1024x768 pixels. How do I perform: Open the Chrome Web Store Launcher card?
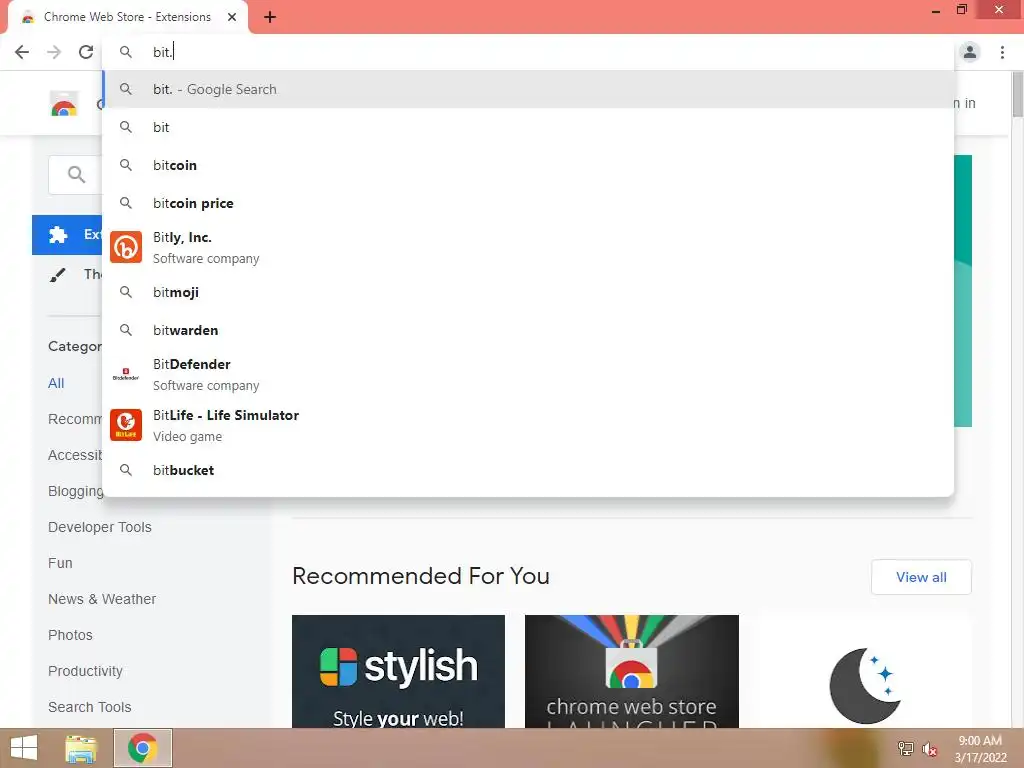632,671
